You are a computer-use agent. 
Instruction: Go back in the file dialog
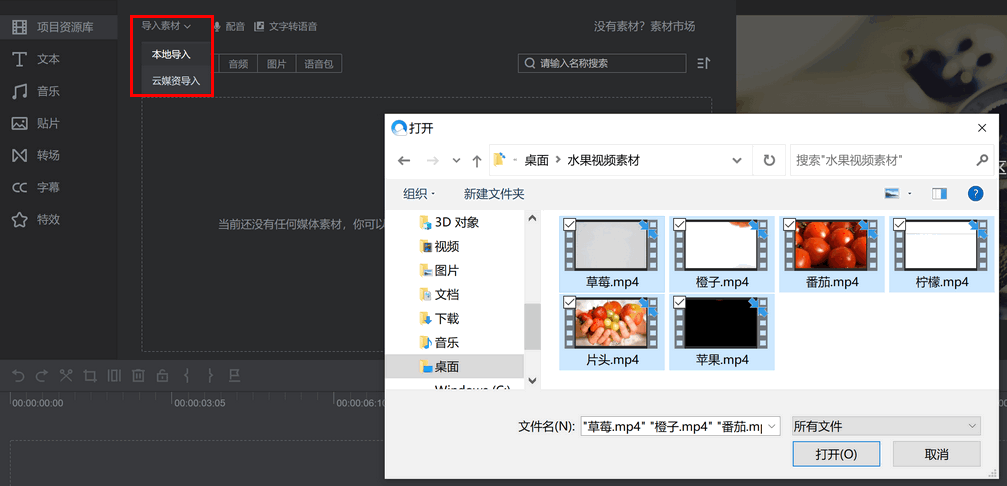click(x=404, y=161)
